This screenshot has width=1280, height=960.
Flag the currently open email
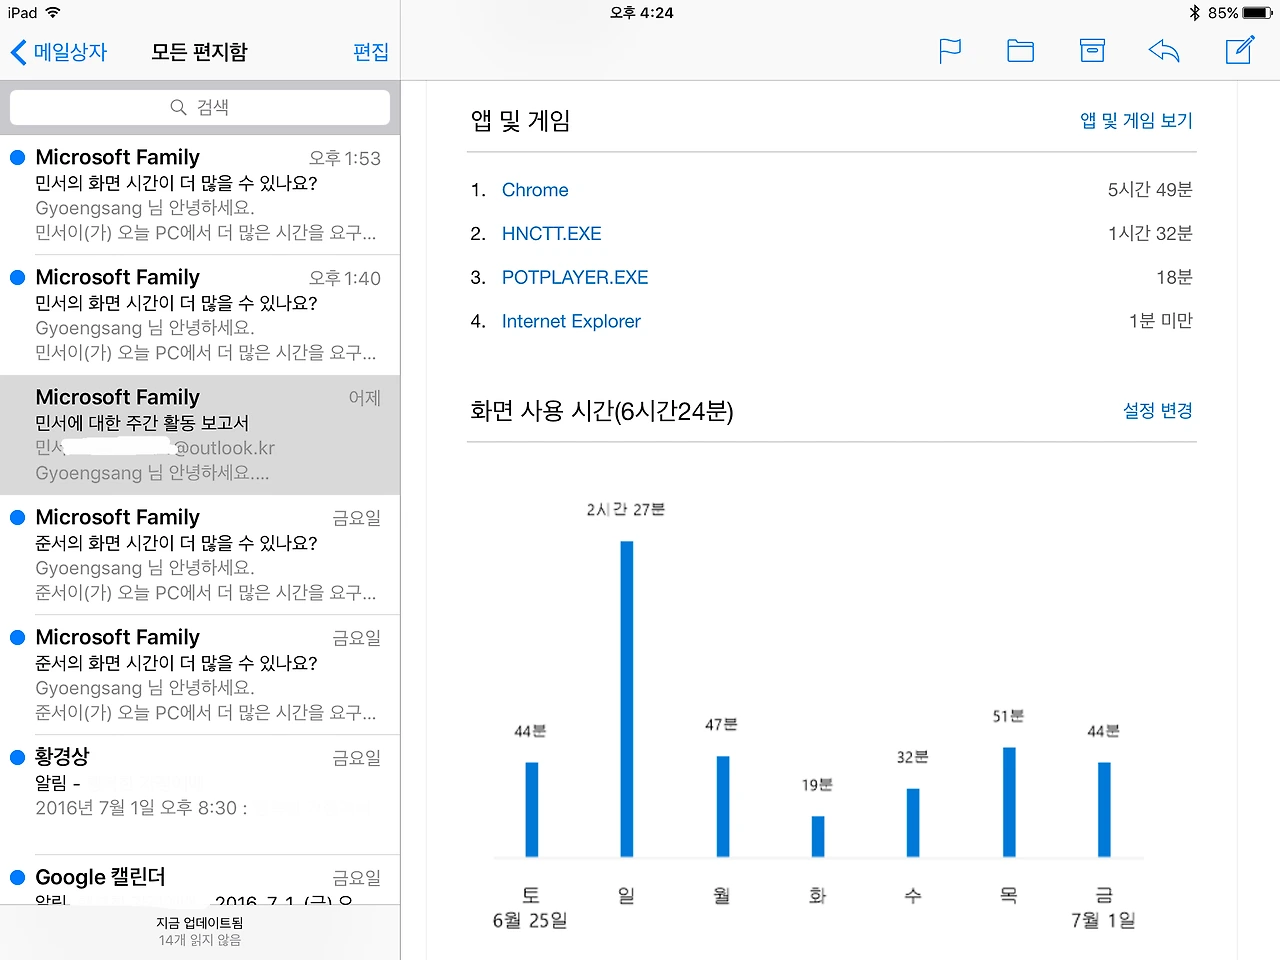point(949,50)
